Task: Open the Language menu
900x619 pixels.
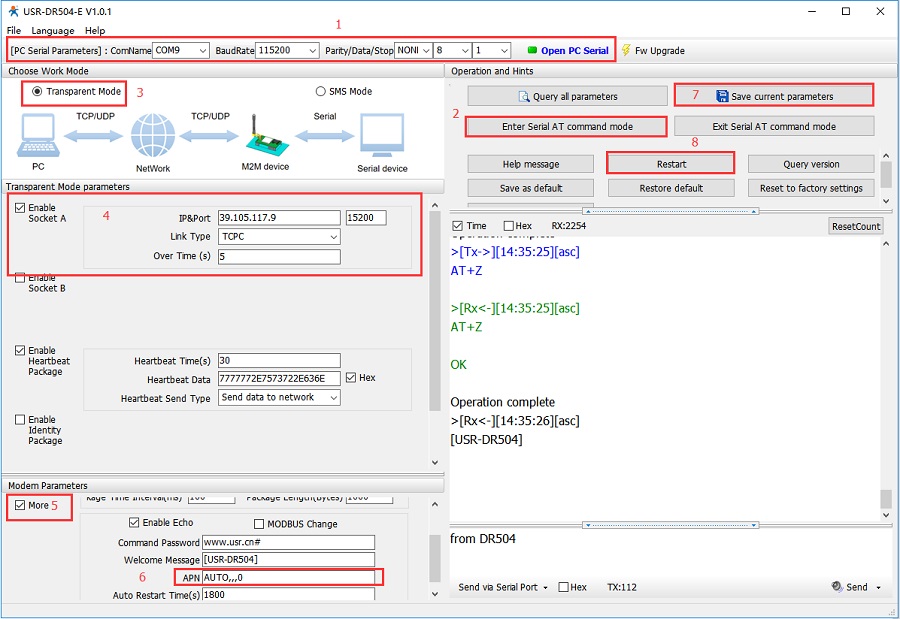Action: click(x=53, y=30)
